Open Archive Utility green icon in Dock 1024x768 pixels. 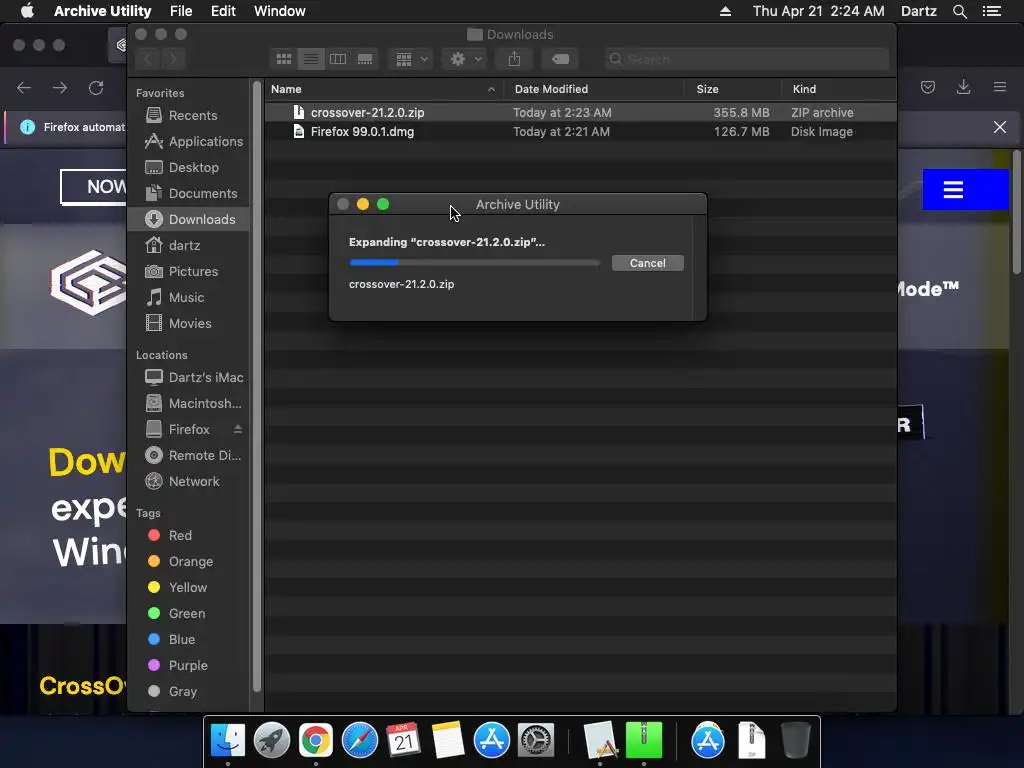pyautogui.click(x=644, y=740)
